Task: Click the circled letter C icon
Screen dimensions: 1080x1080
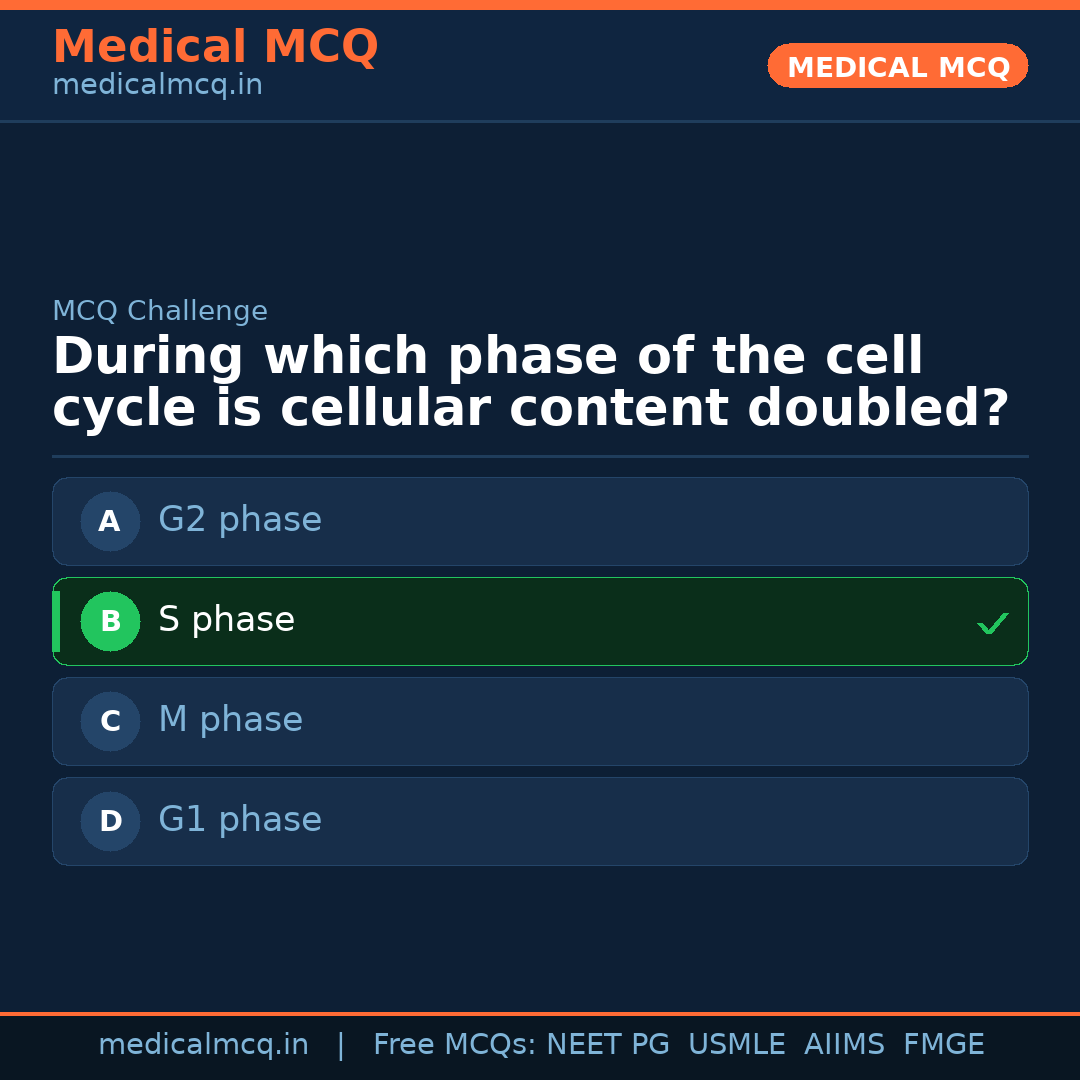Action: click(110, 721)
